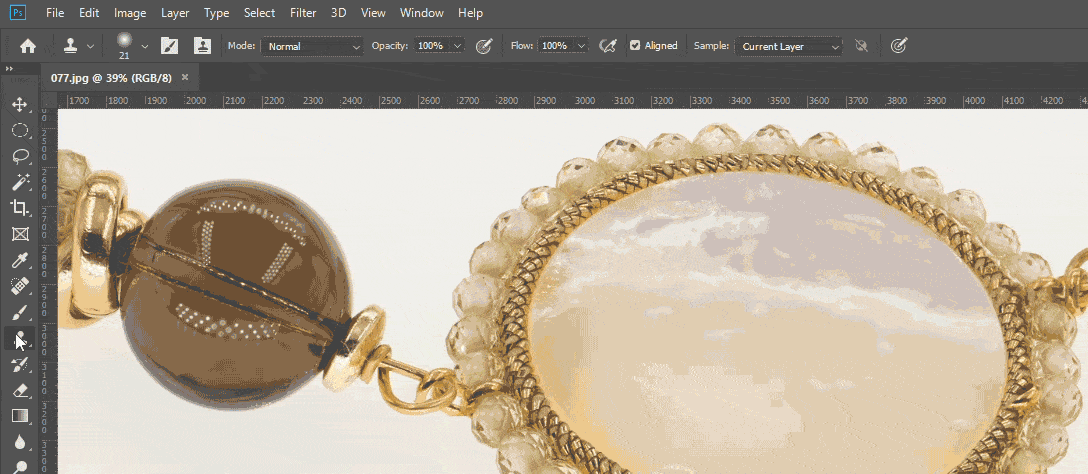Open the Window menu

click(422, 12)
